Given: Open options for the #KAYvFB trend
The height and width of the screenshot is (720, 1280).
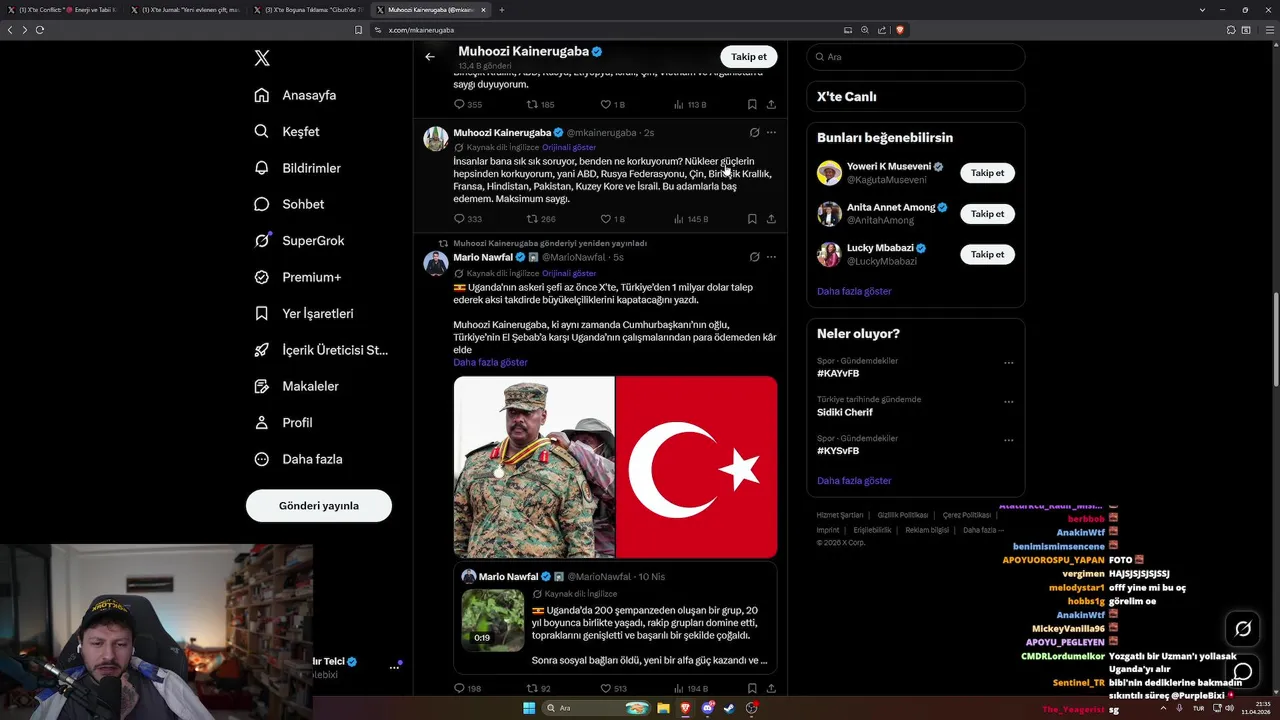Looking at the screenshot, I should click(x=1008, y=363).
